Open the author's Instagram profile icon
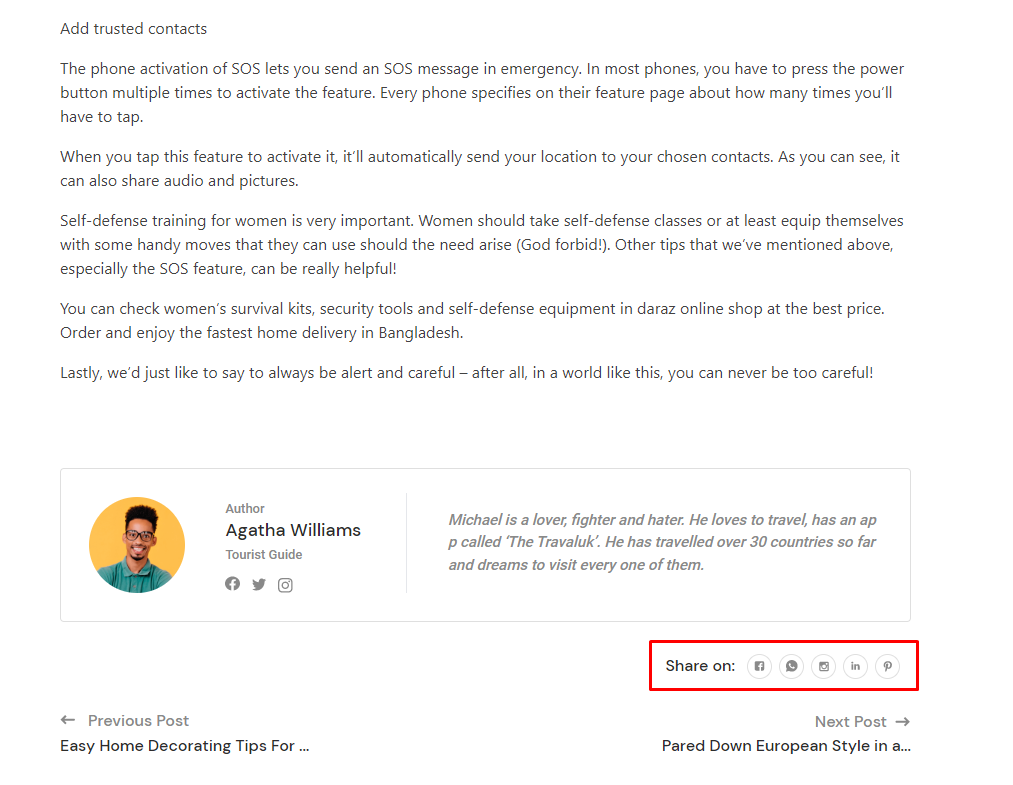The image size is (1013, 785). (x=285, y=585)
